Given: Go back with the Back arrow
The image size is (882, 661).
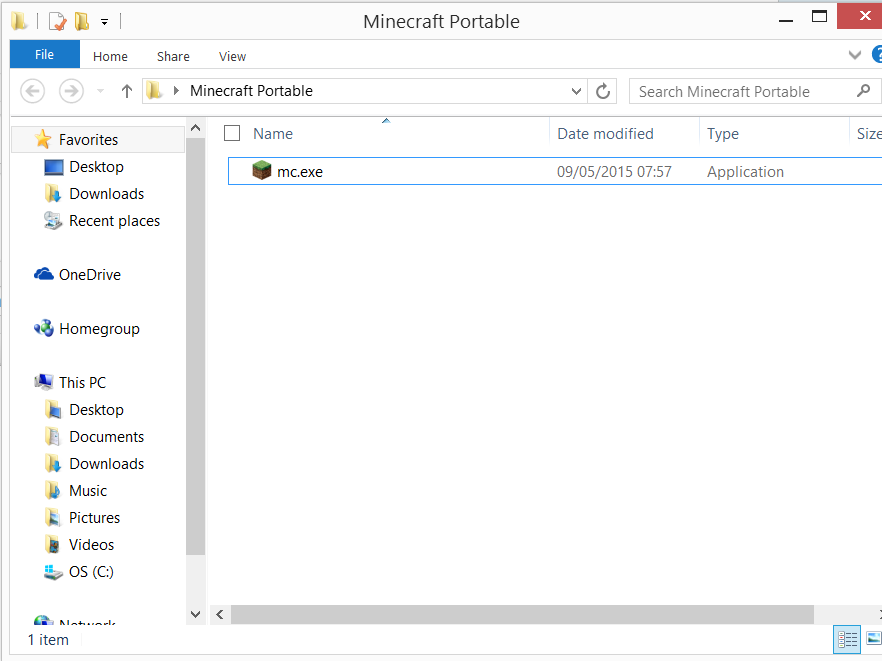Looking at the screenshot, I should pos(33,91).
